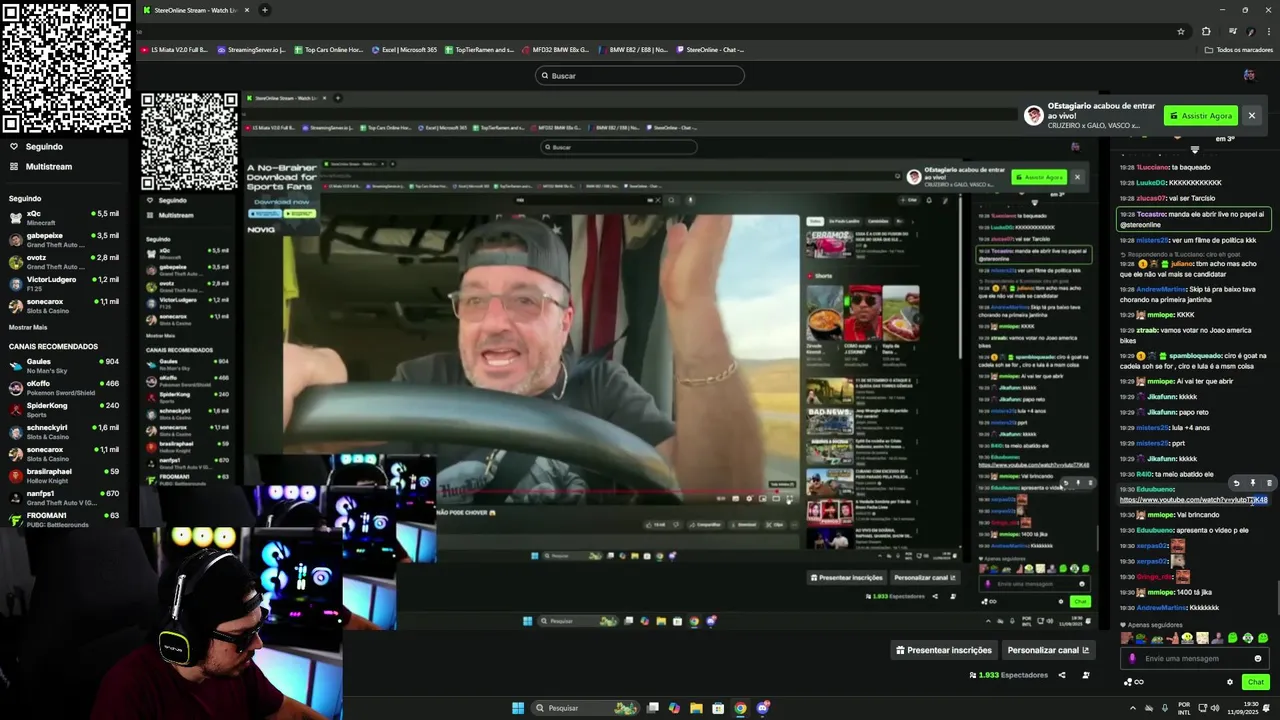Image resolution: width=1280 pixels, height=720 pixels.
Task: Open the YouTube link from Eduubueno
Action: pos(1193,500)
